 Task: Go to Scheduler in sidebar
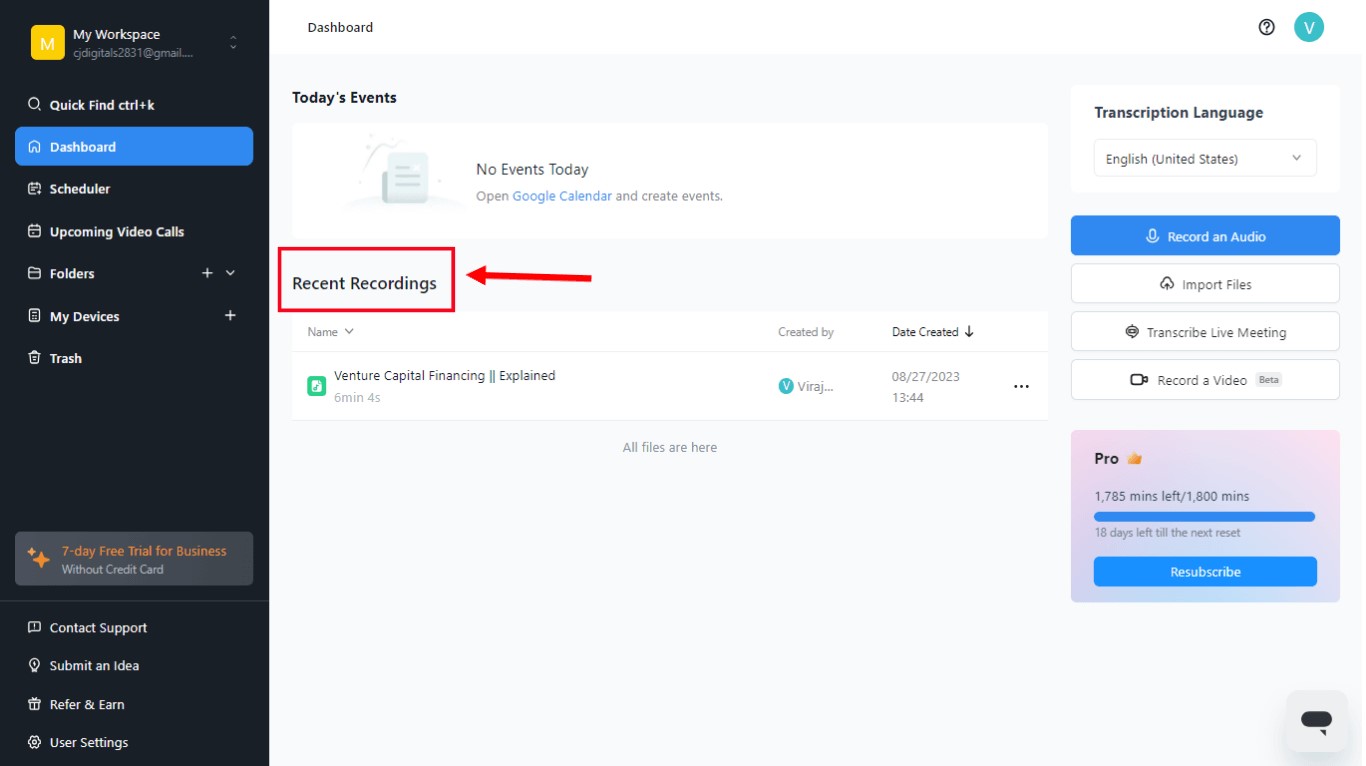click(x=80, y=189)
